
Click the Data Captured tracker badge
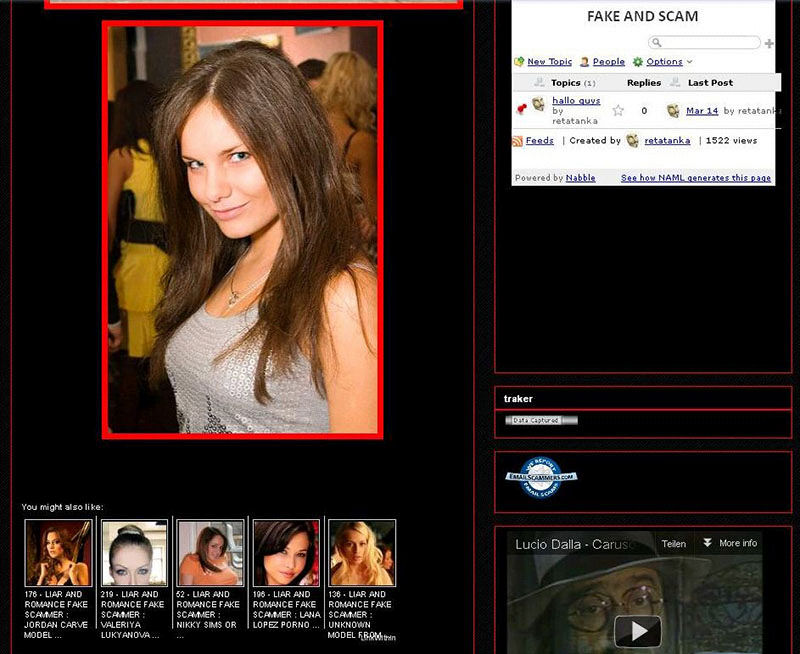541,420
